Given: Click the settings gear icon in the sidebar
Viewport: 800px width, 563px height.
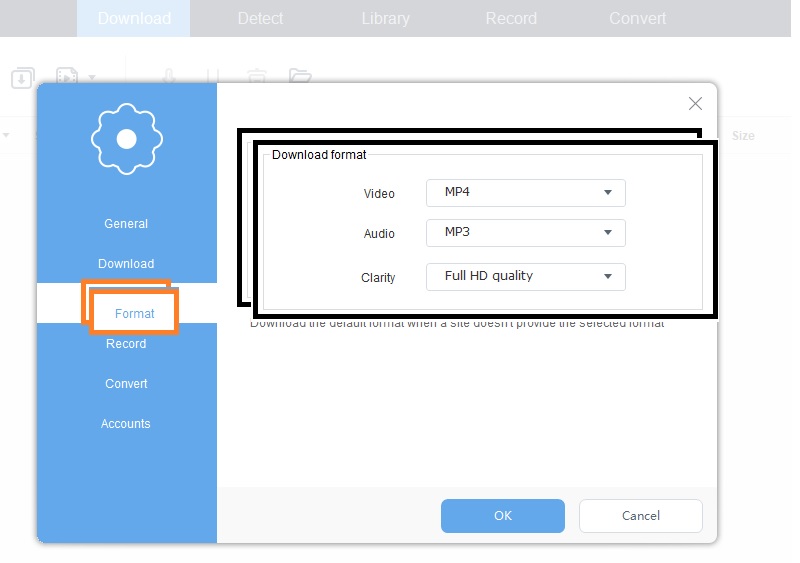Looking at the screenshot, I should coord(127,139).
